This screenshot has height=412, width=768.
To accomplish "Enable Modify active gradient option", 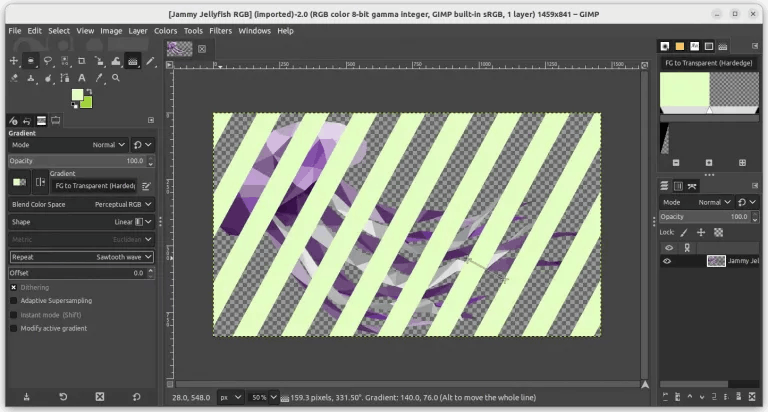I will (14, 328).
